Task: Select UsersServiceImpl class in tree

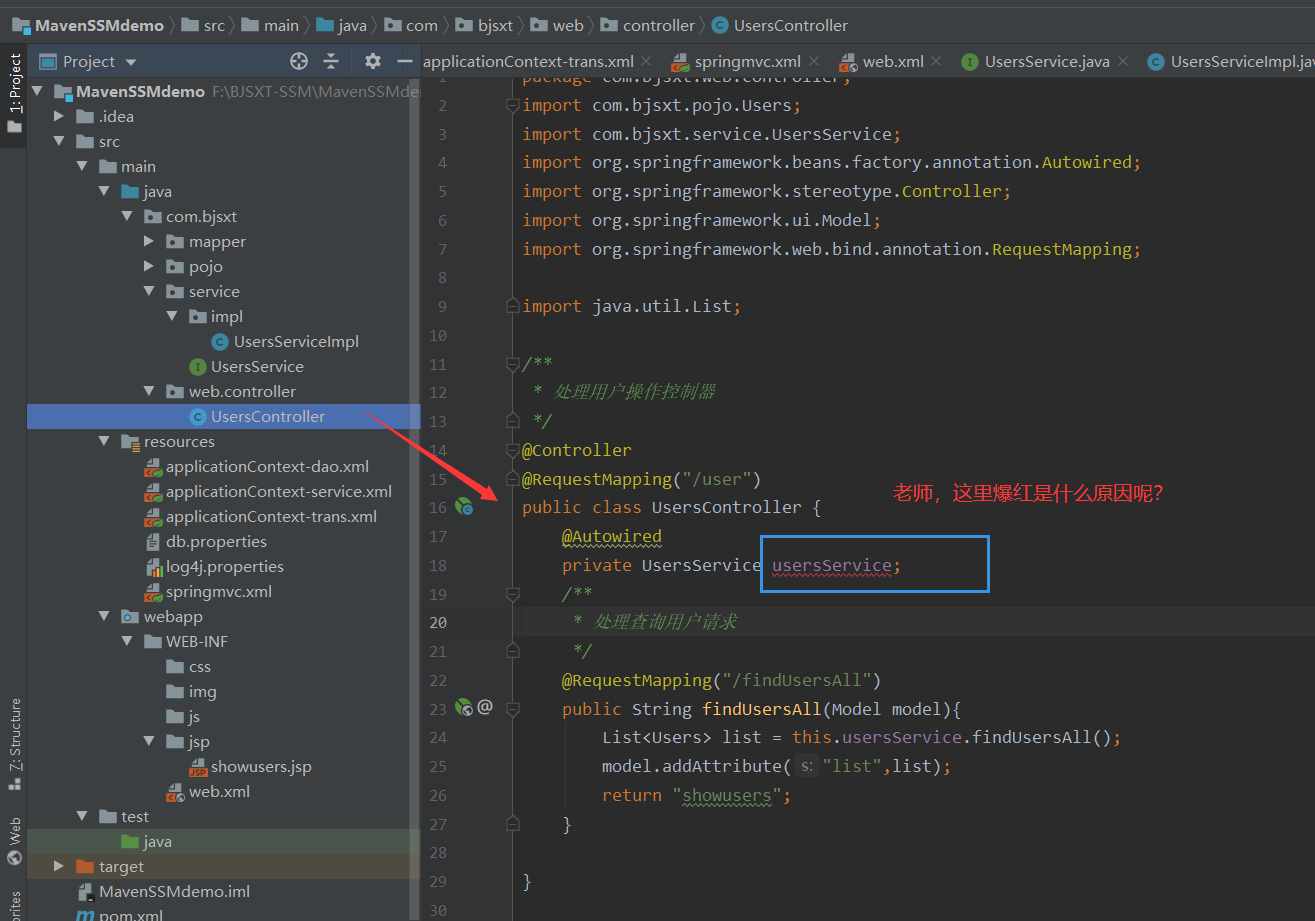Action: coord(285,341)
